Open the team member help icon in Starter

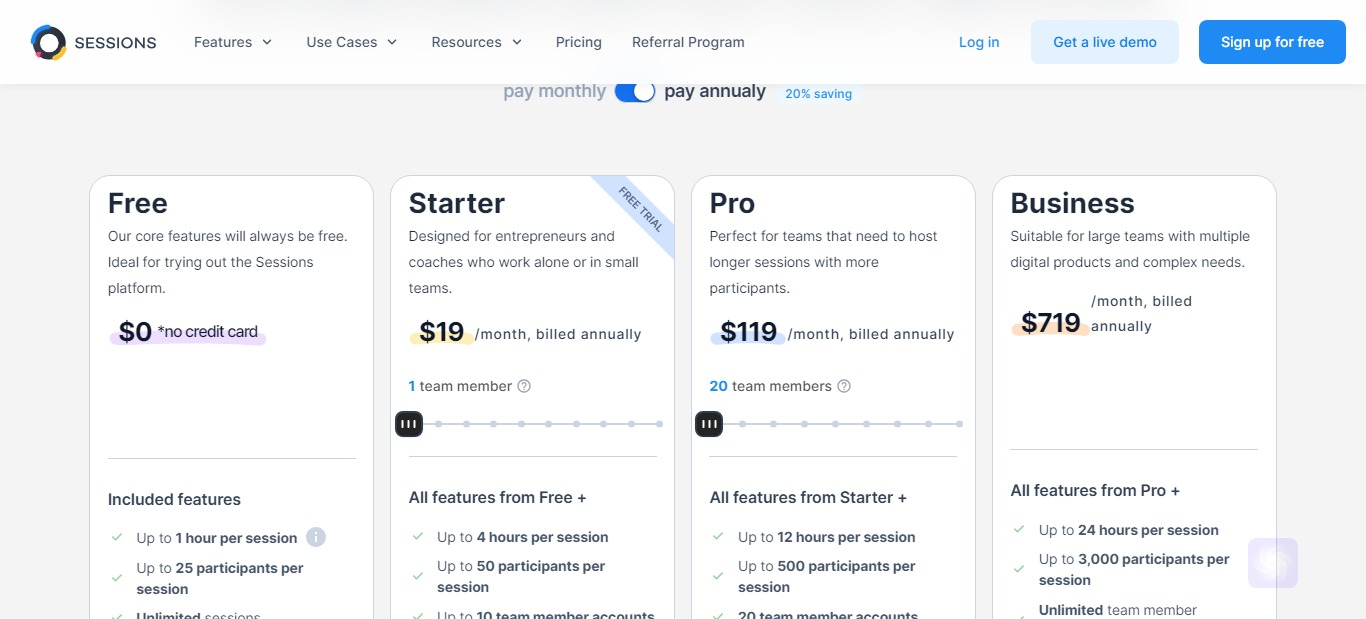point(524,386)
